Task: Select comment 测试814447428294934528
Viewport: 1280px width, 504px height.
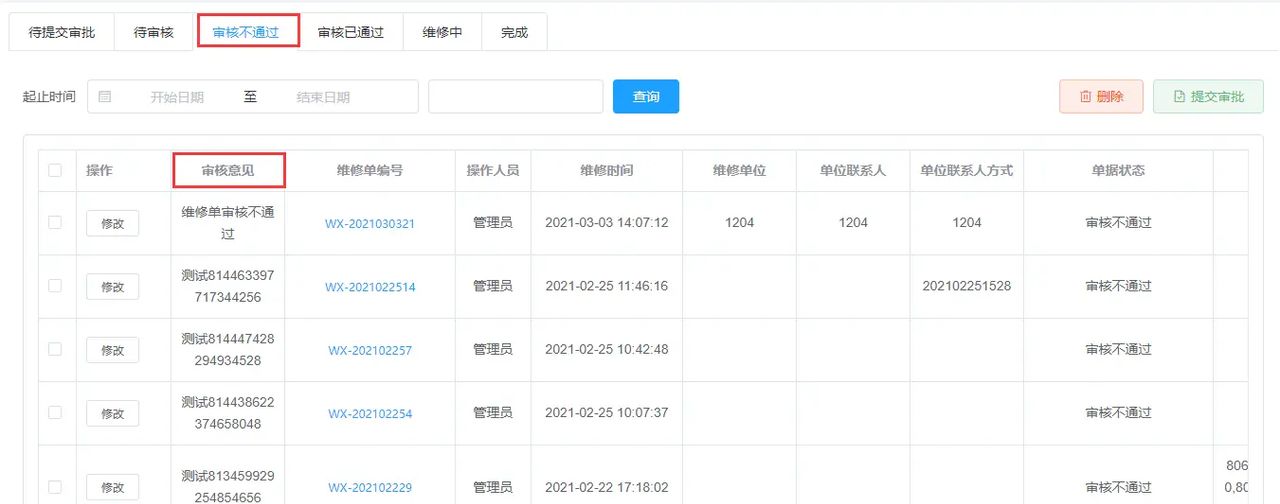Action: pyautogui.click(x=228, y=349)
